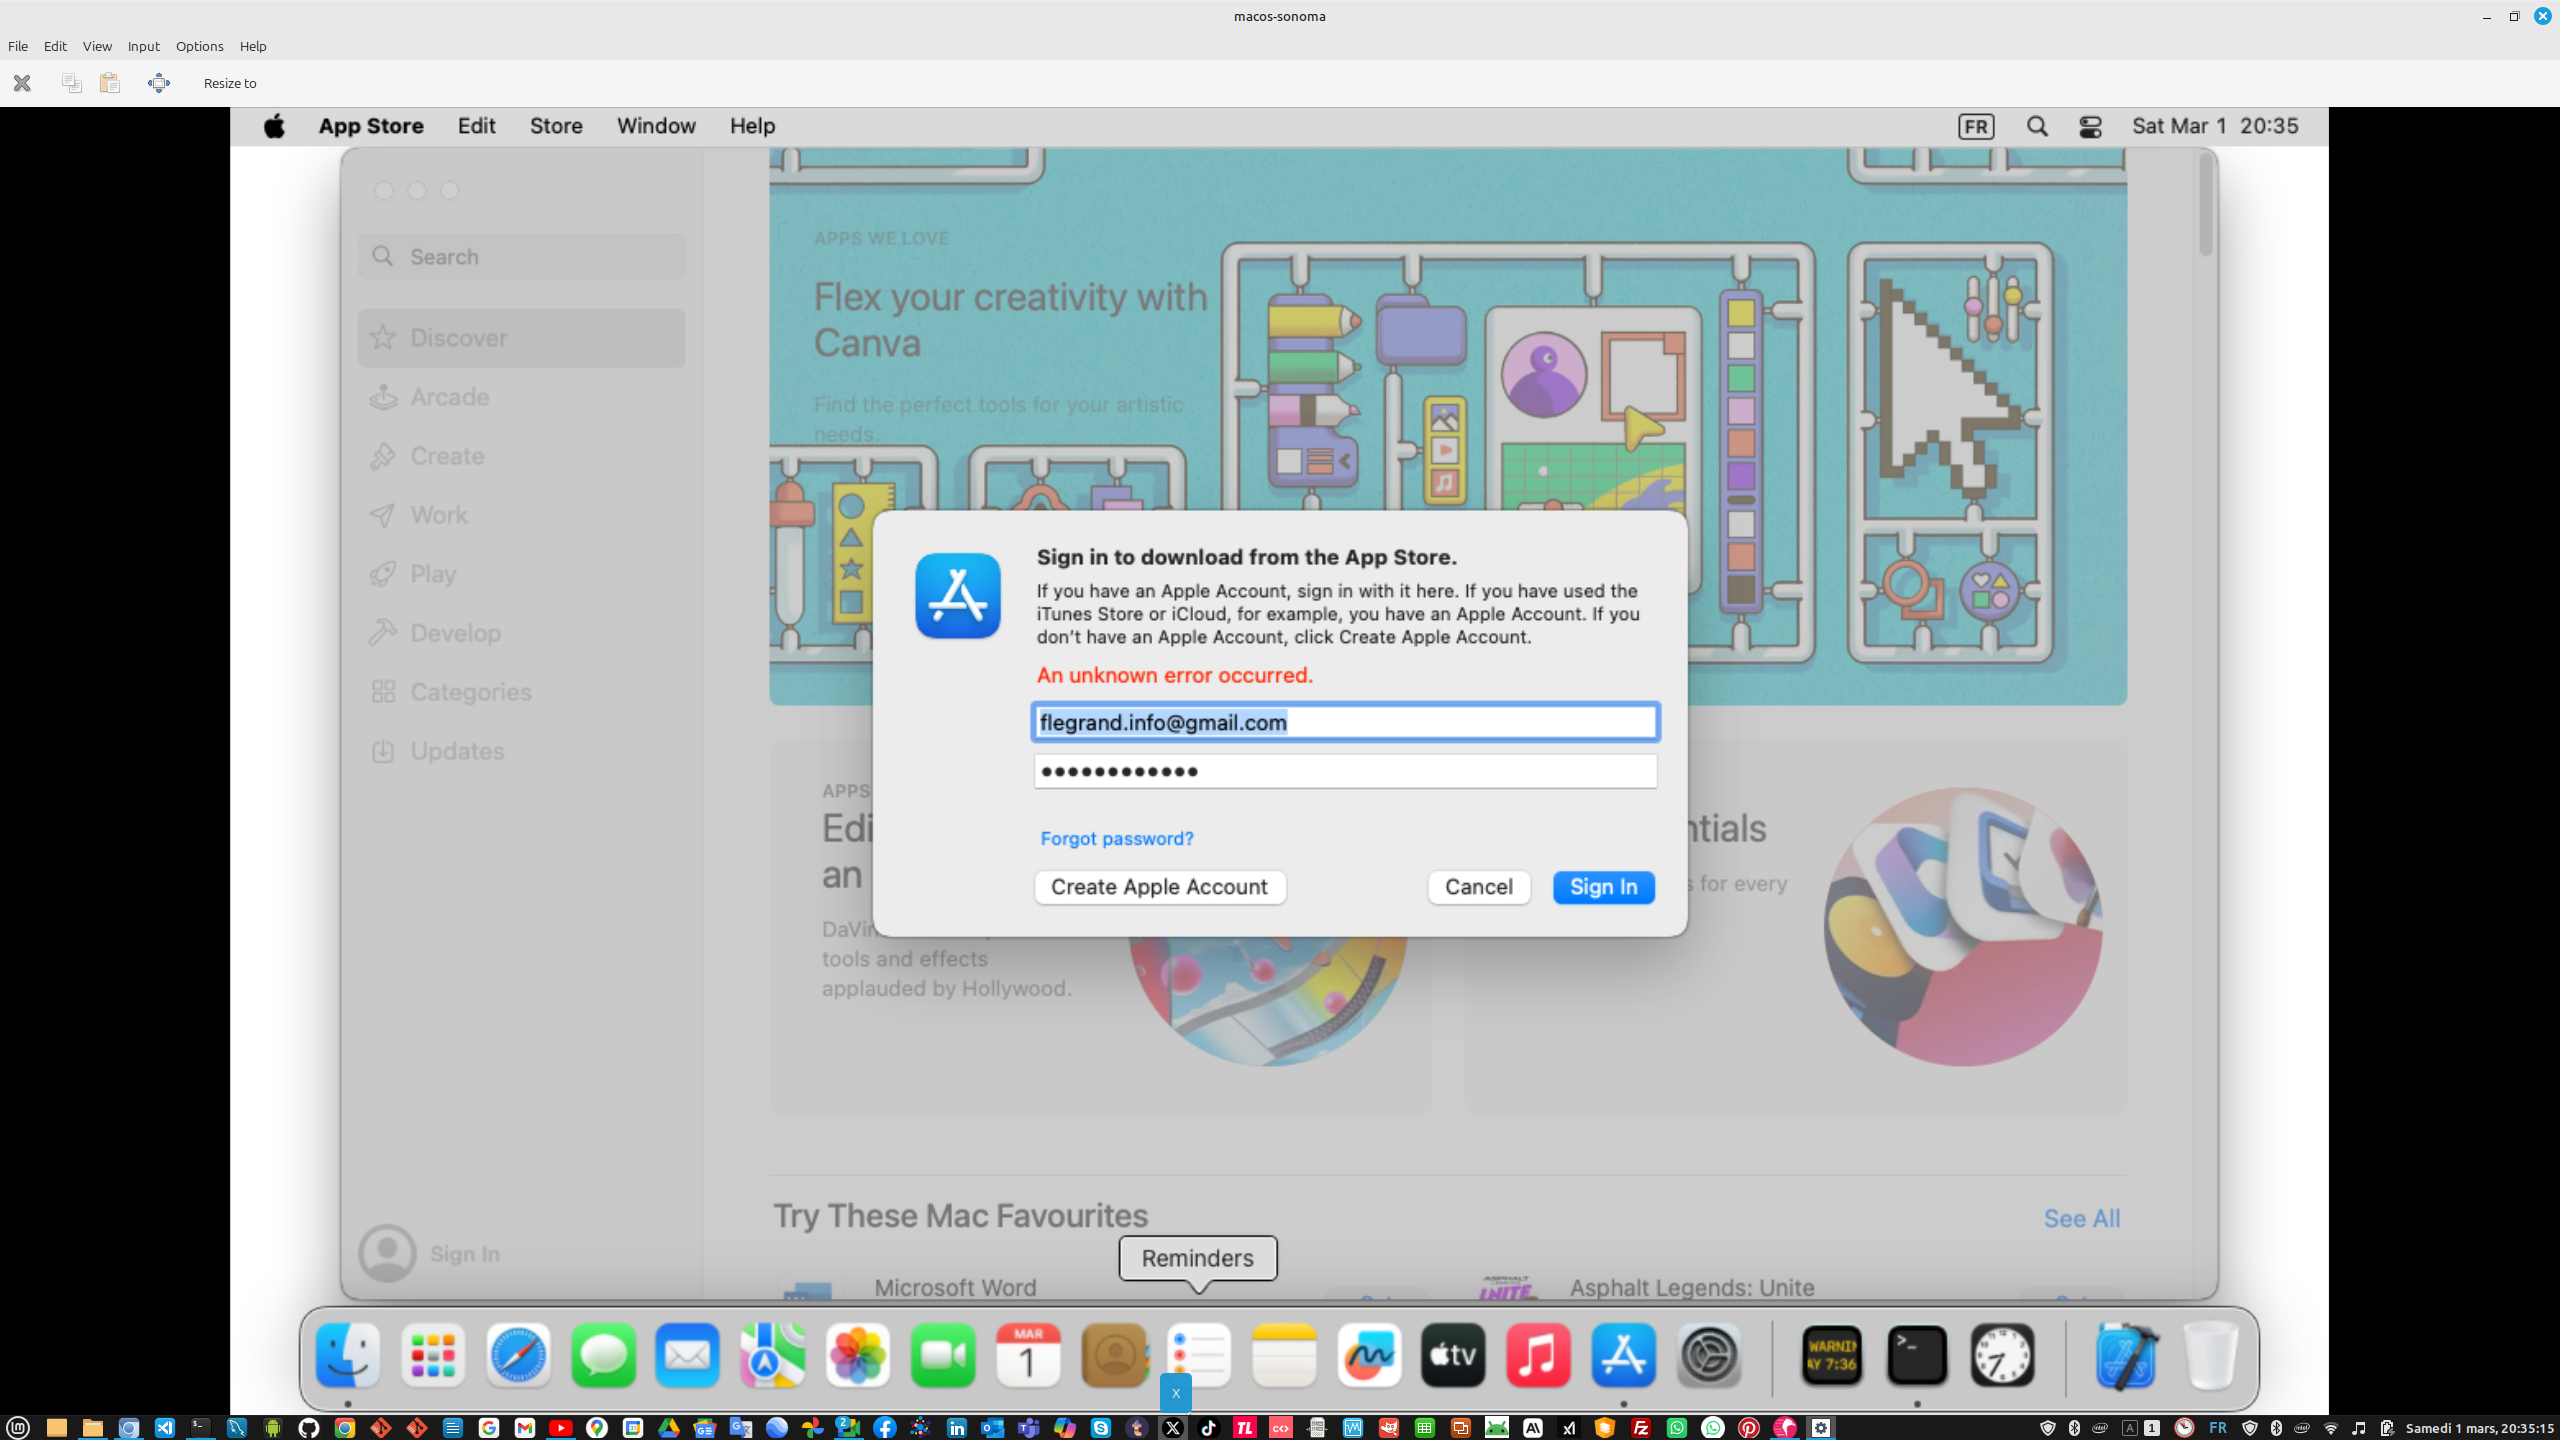Toggle the FR input source indicator

[1975, 127]
